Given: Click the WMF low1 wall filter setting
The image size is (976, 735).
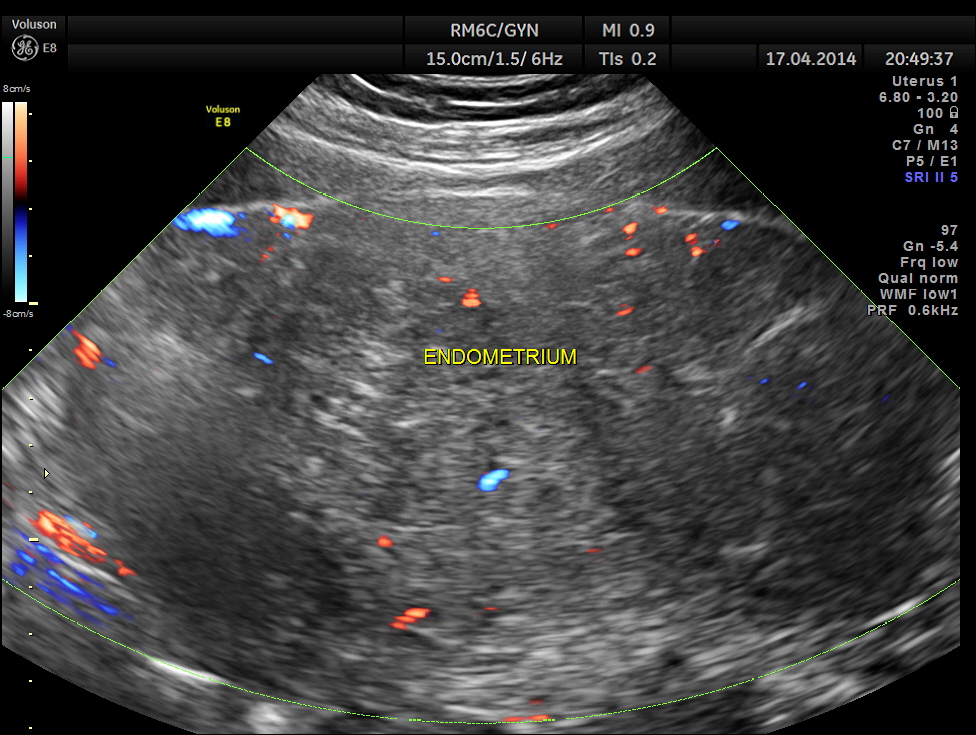Looking at the screenshot, I should tap(918, 294).
